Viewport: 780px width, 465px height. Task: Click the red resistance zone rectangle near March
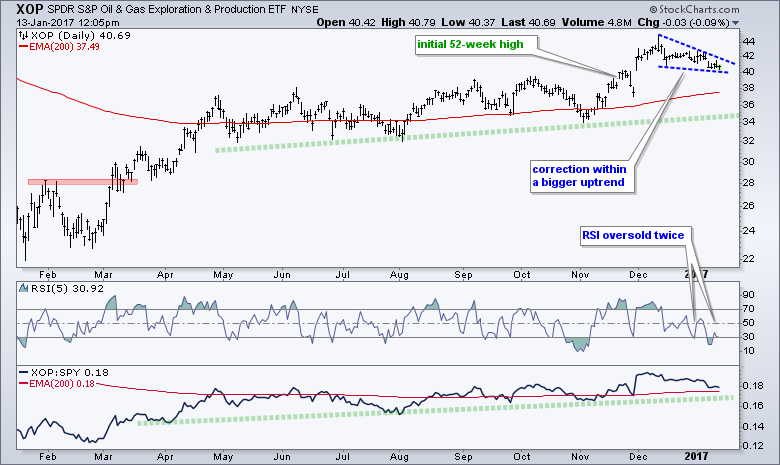click(x=82, y=182)
